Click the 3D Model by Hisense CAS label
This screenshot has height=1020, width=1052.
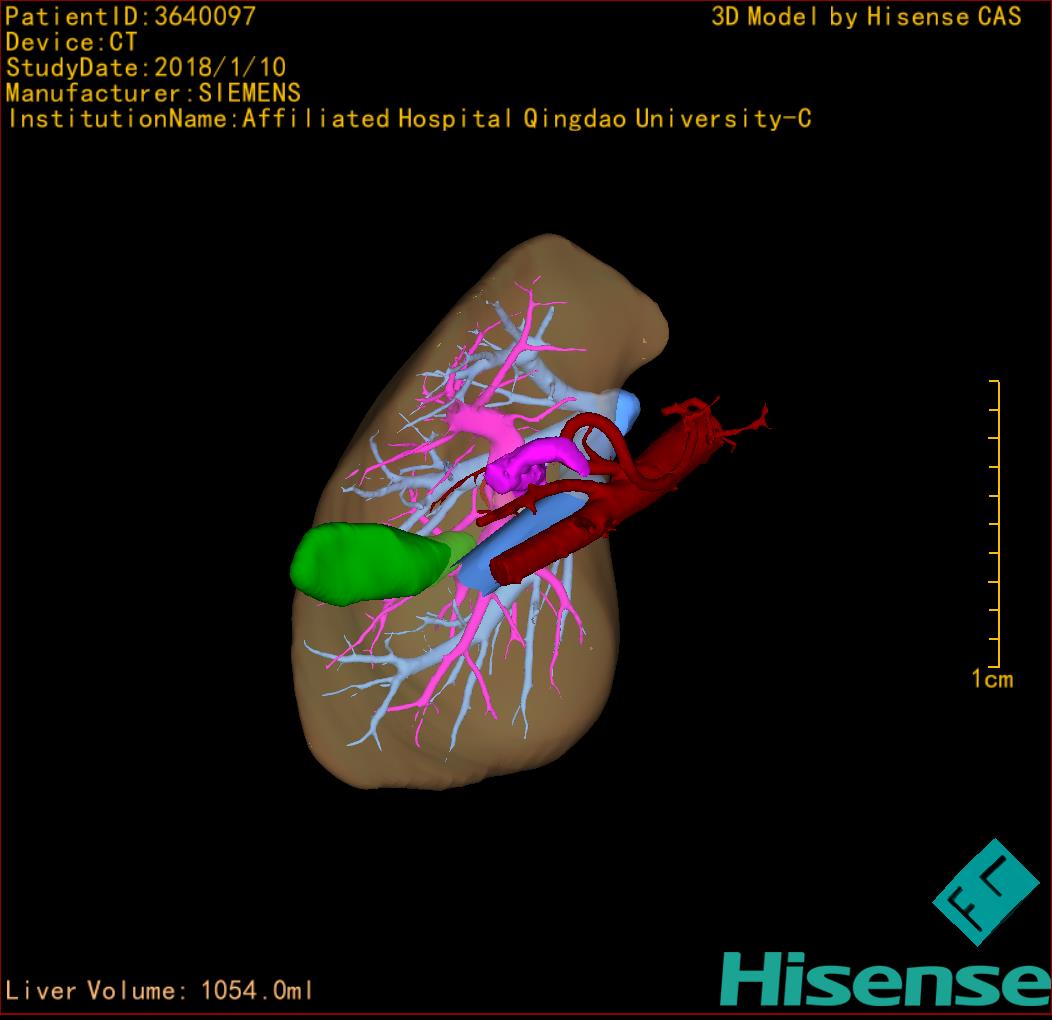[x=866, y=16]
